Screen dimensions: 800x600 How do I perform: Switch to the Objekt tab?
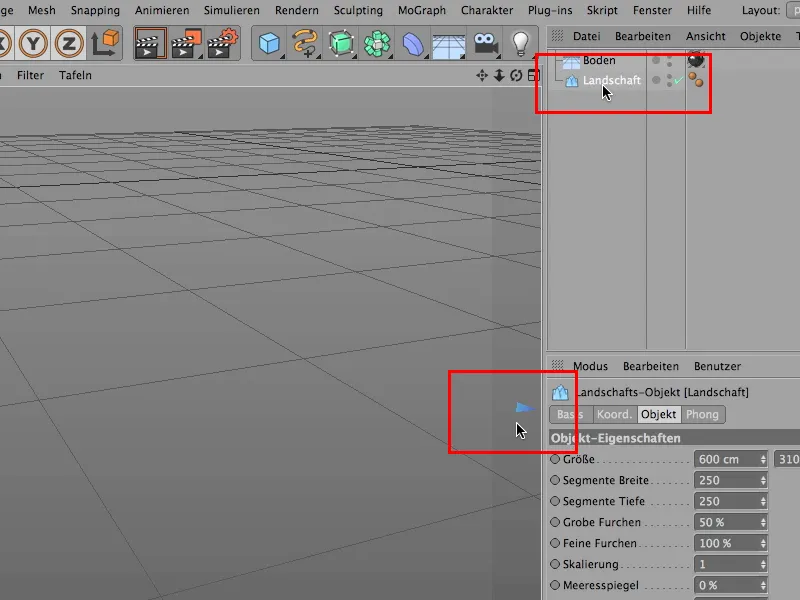[x=658, y=414]
